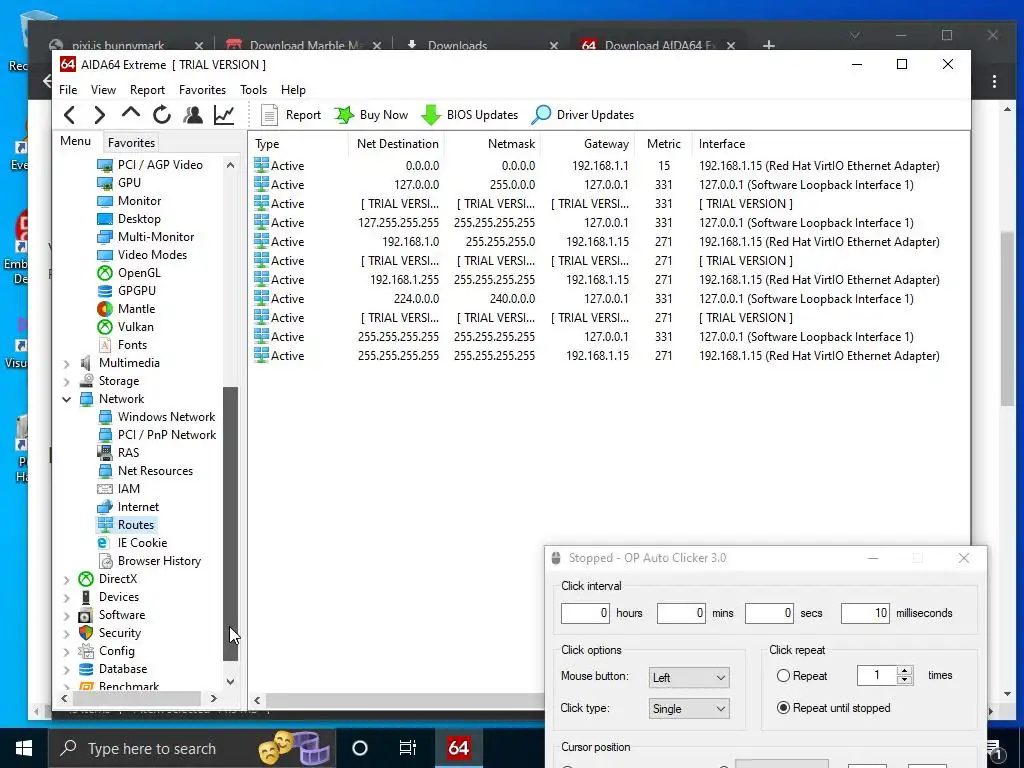The height and width of the screenshot is (768, 1024).
Task: Expand the Multimedia tree node
Action: tap(66, 363)
